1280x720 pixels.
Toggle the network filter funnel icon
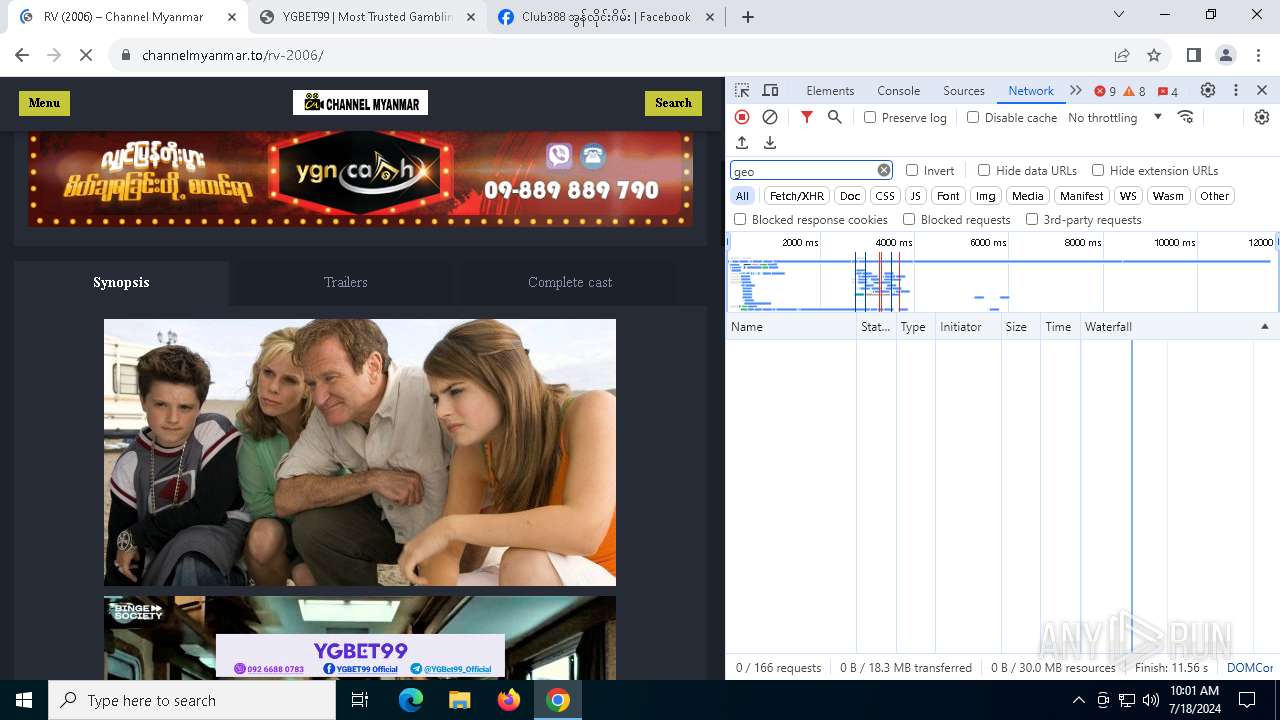tap(807, 117)
